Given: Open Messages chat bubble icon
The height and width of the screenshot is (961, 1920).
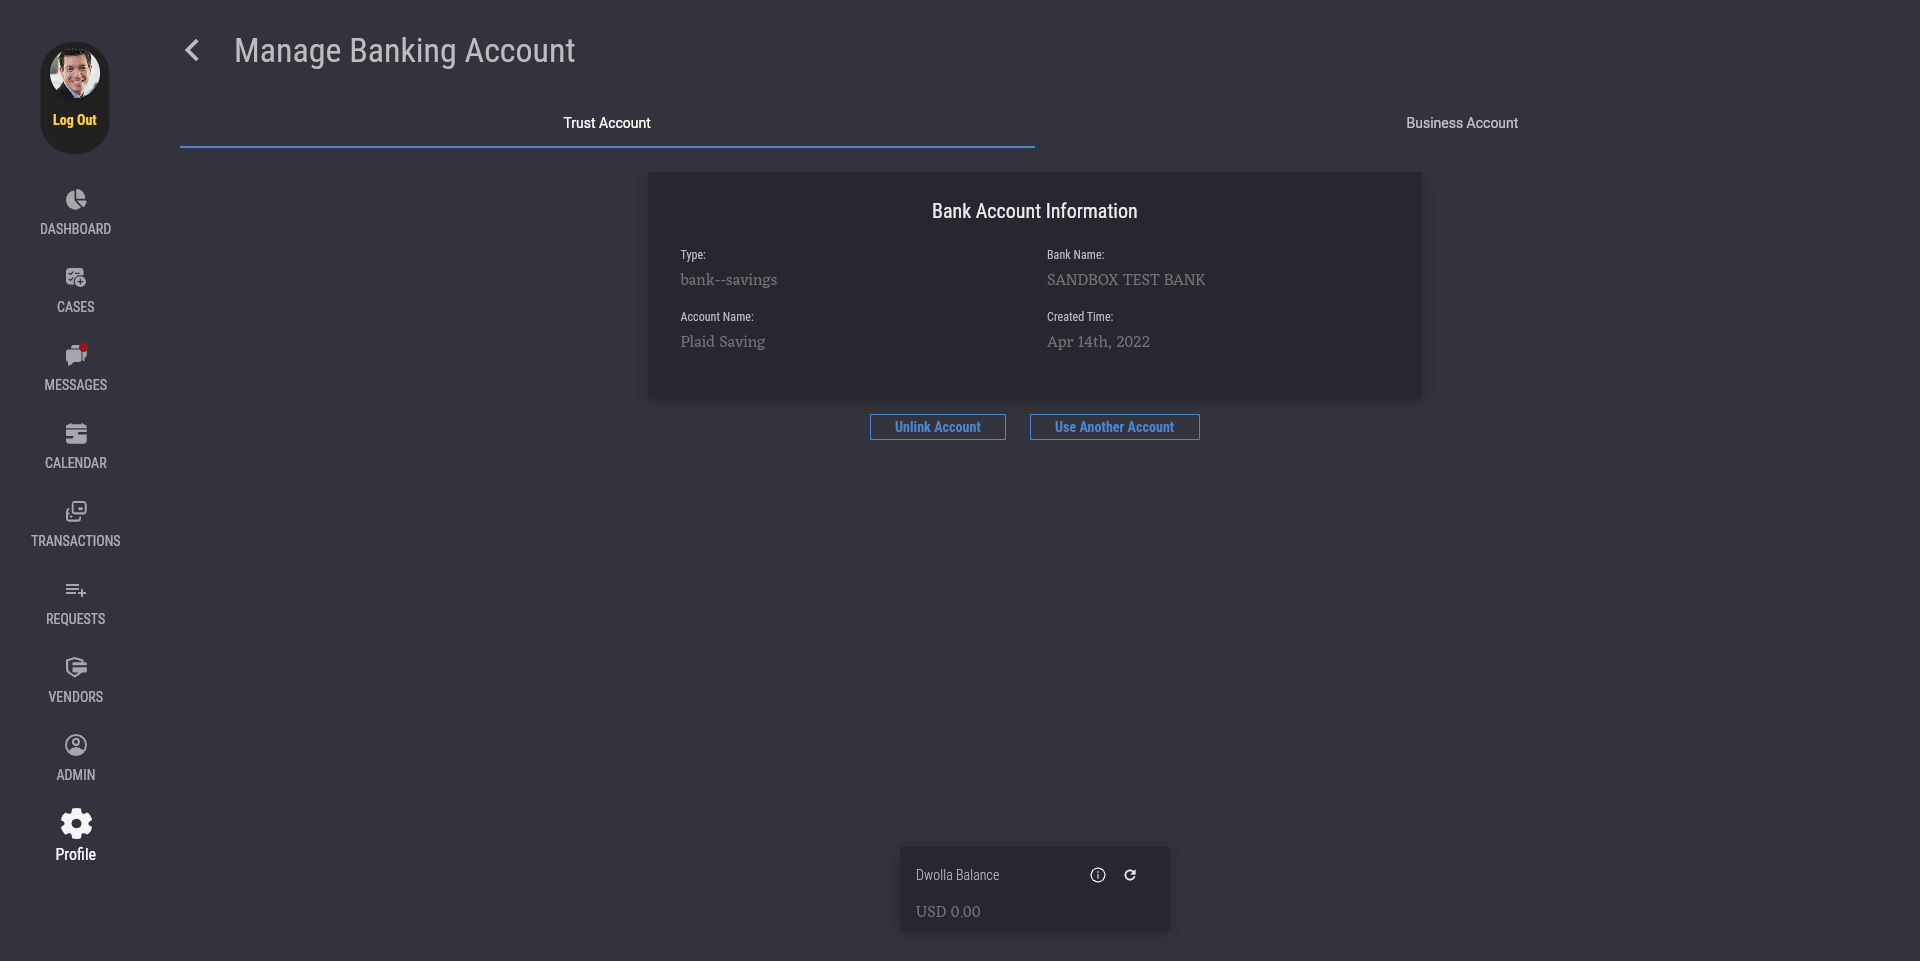Looking at the screenshot, I should (76, 356).
